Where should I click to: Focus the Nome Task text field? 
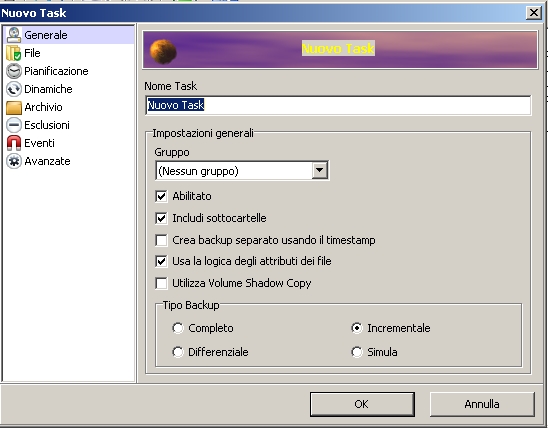(x=338, y=105)
